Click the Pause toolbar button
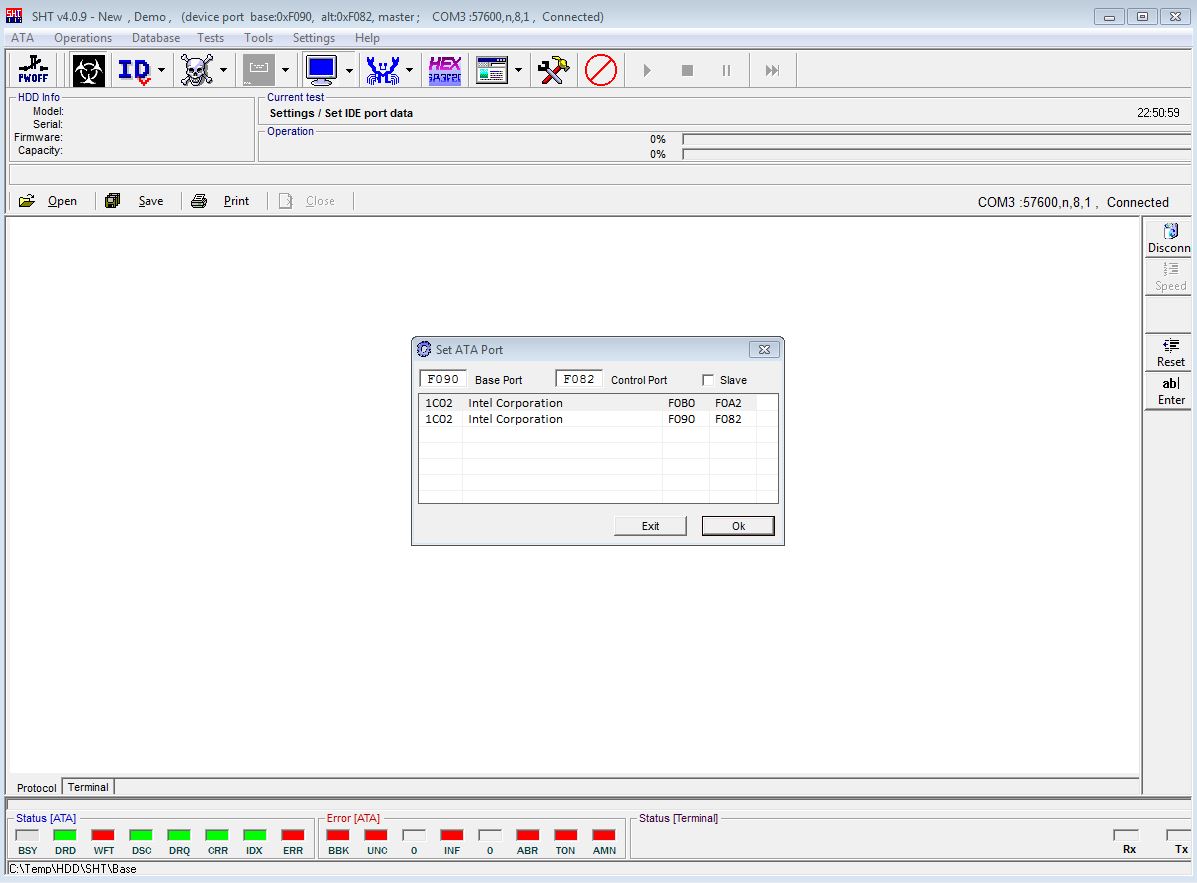The width and height of the screenshot is (1197, 883). tap(726, 70)
